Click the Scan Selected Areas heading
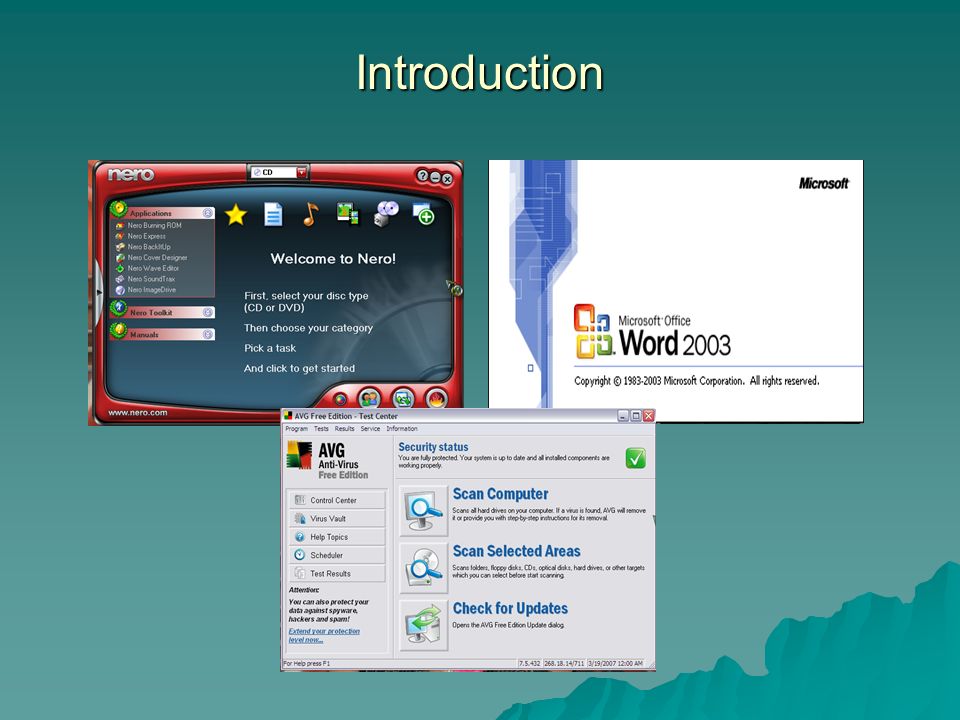The width and height of the screenshot is (960, 720). (x=517, y=551)
